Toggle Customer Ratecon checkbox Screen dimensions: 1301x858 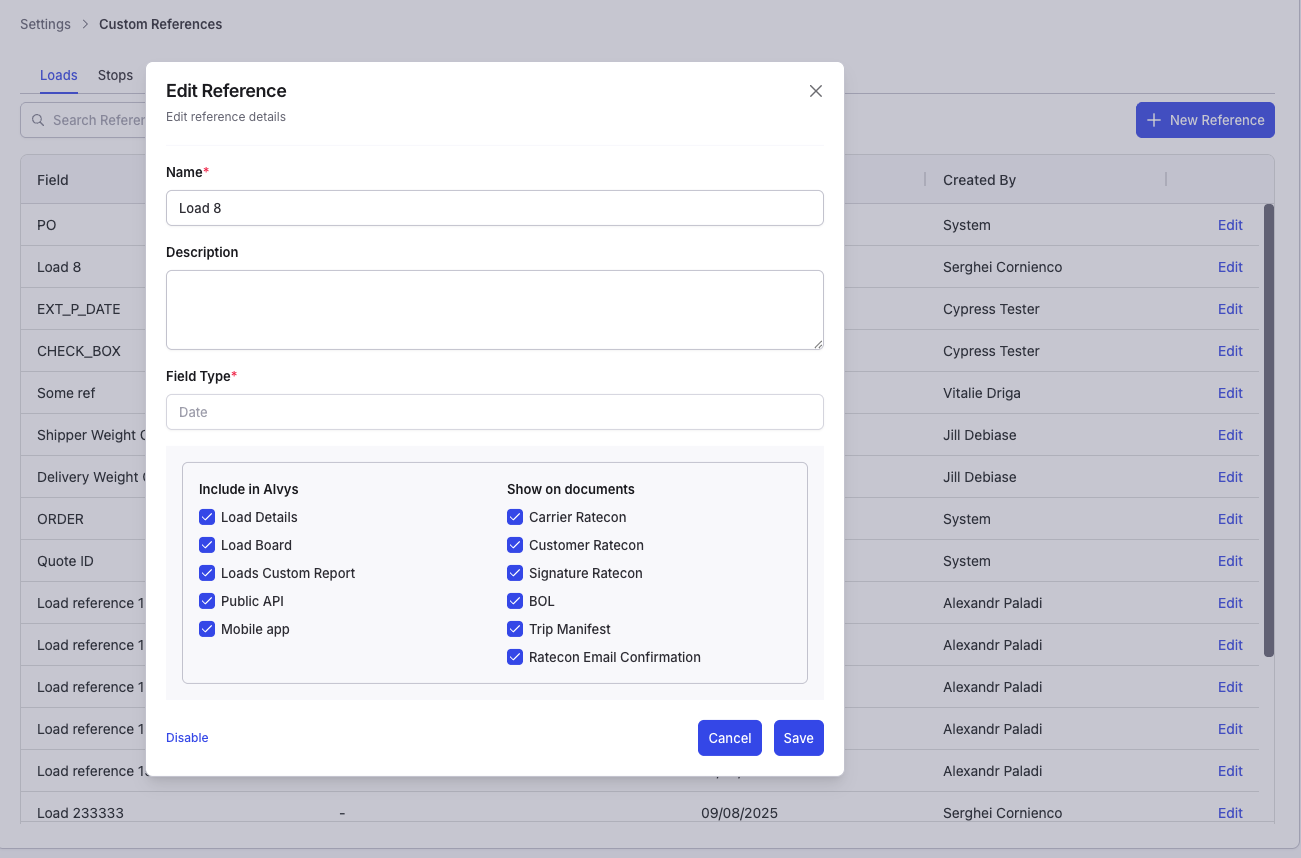[515, 545]
